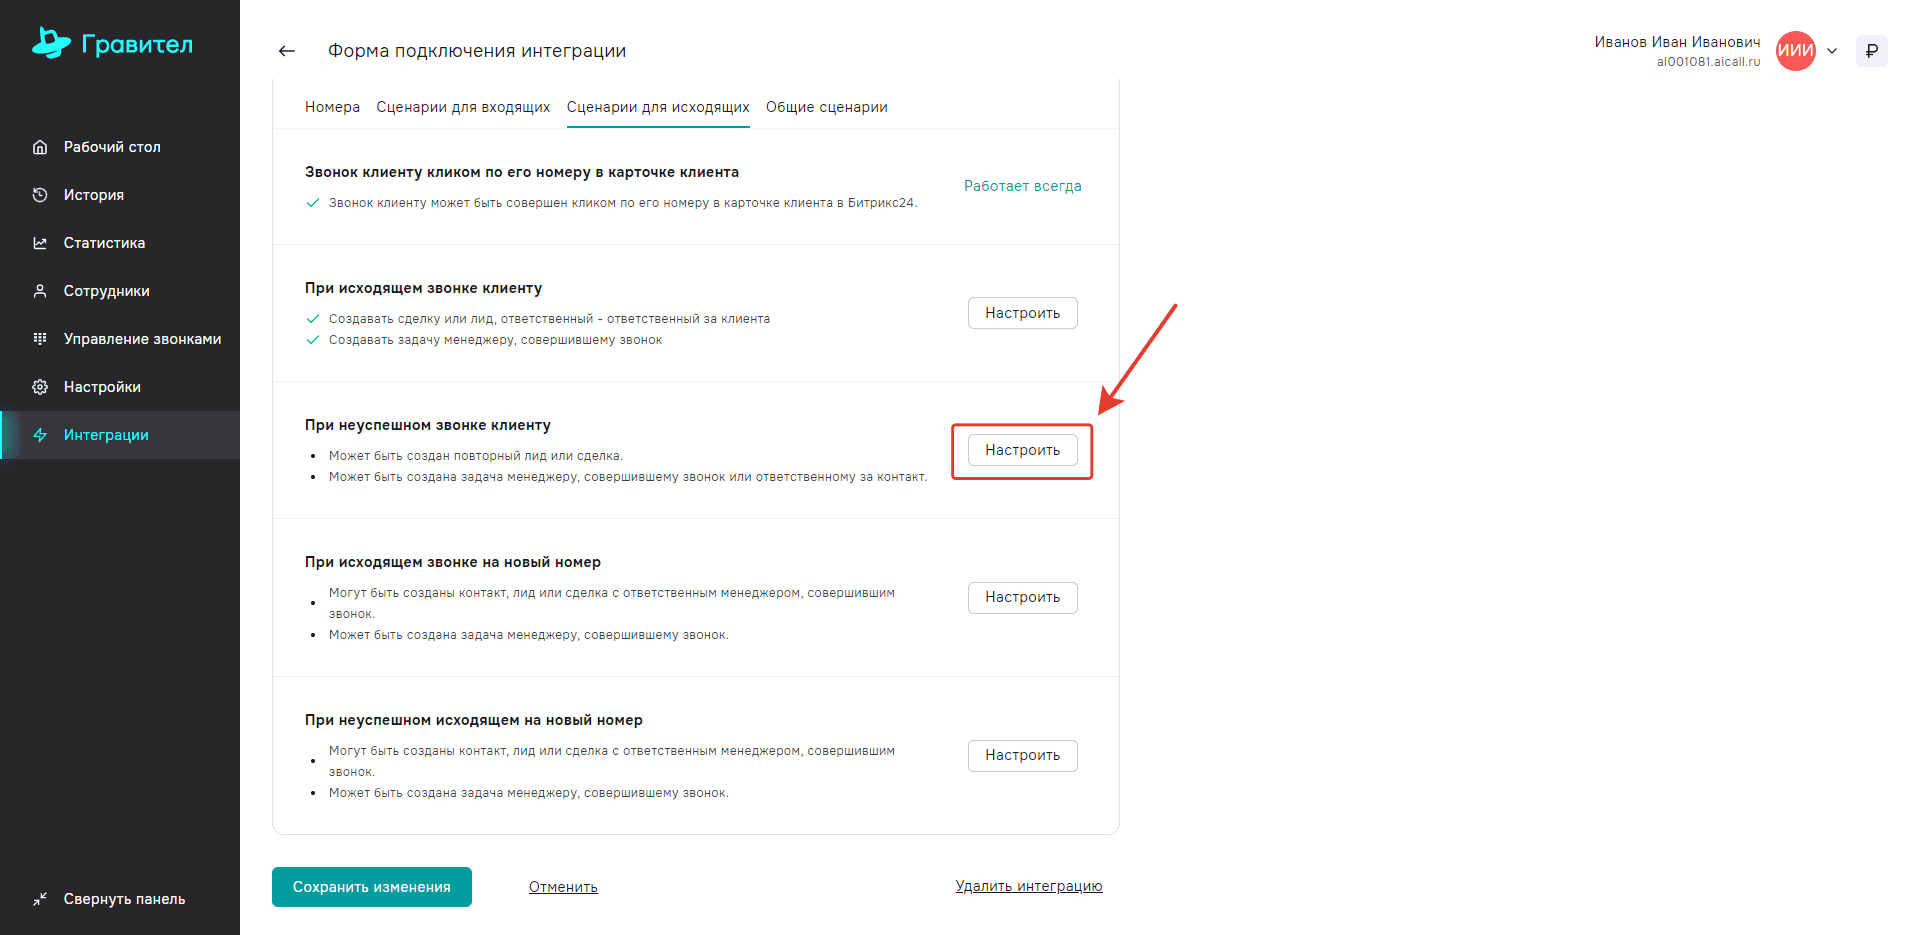The image size is (1908, 935).
Task: Open the Сотрудники person icon
Action: pyautogui.click(x=40, y=291)
